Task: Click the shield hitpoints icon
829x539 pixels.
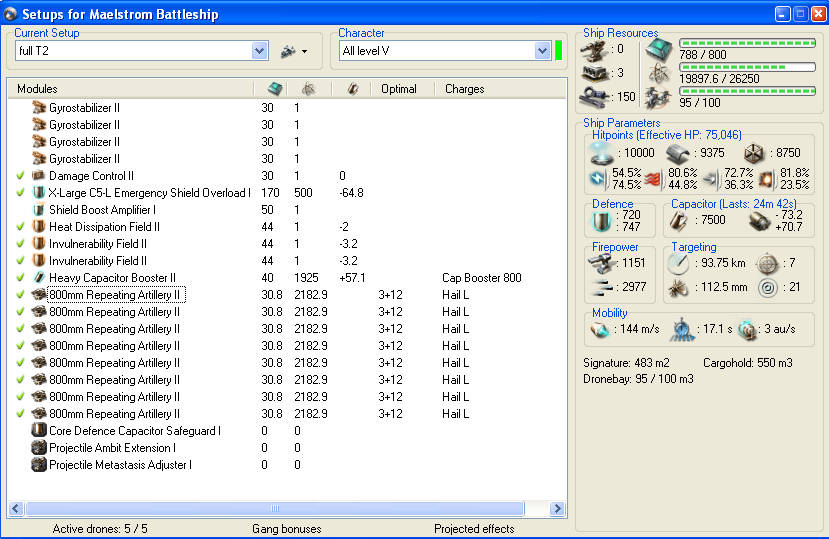Action: 602,153
